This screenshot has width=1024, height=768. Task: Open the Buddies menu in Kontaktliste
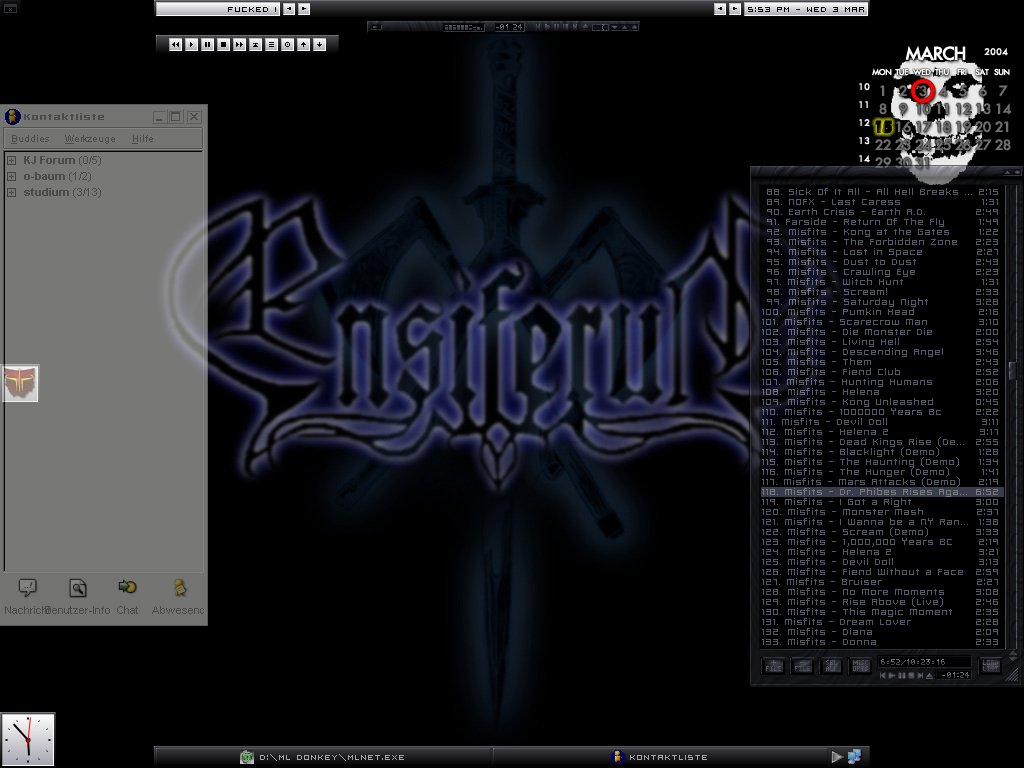30,138
